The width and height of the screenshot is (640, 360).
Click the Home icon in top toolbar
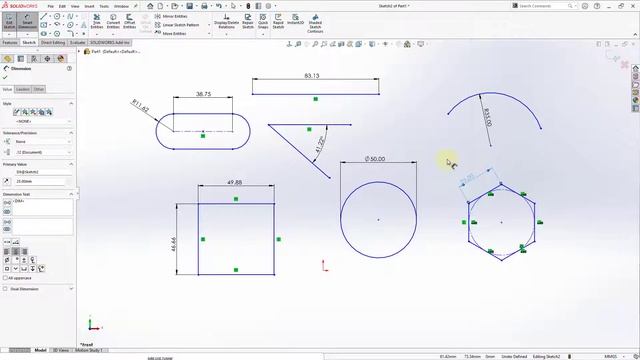coord(150,6)
